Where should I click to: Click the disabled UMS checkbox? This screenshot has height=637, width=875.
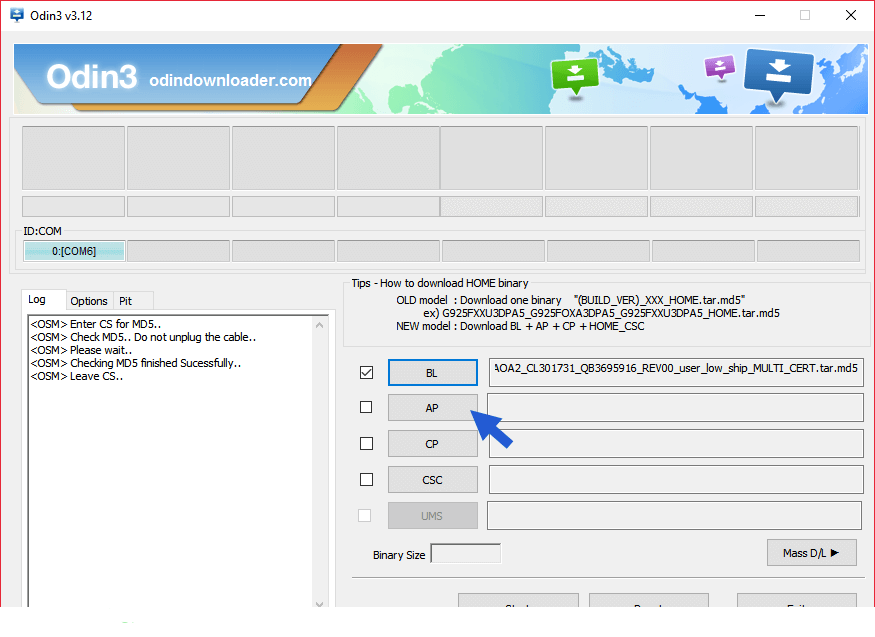pos(364,515)
